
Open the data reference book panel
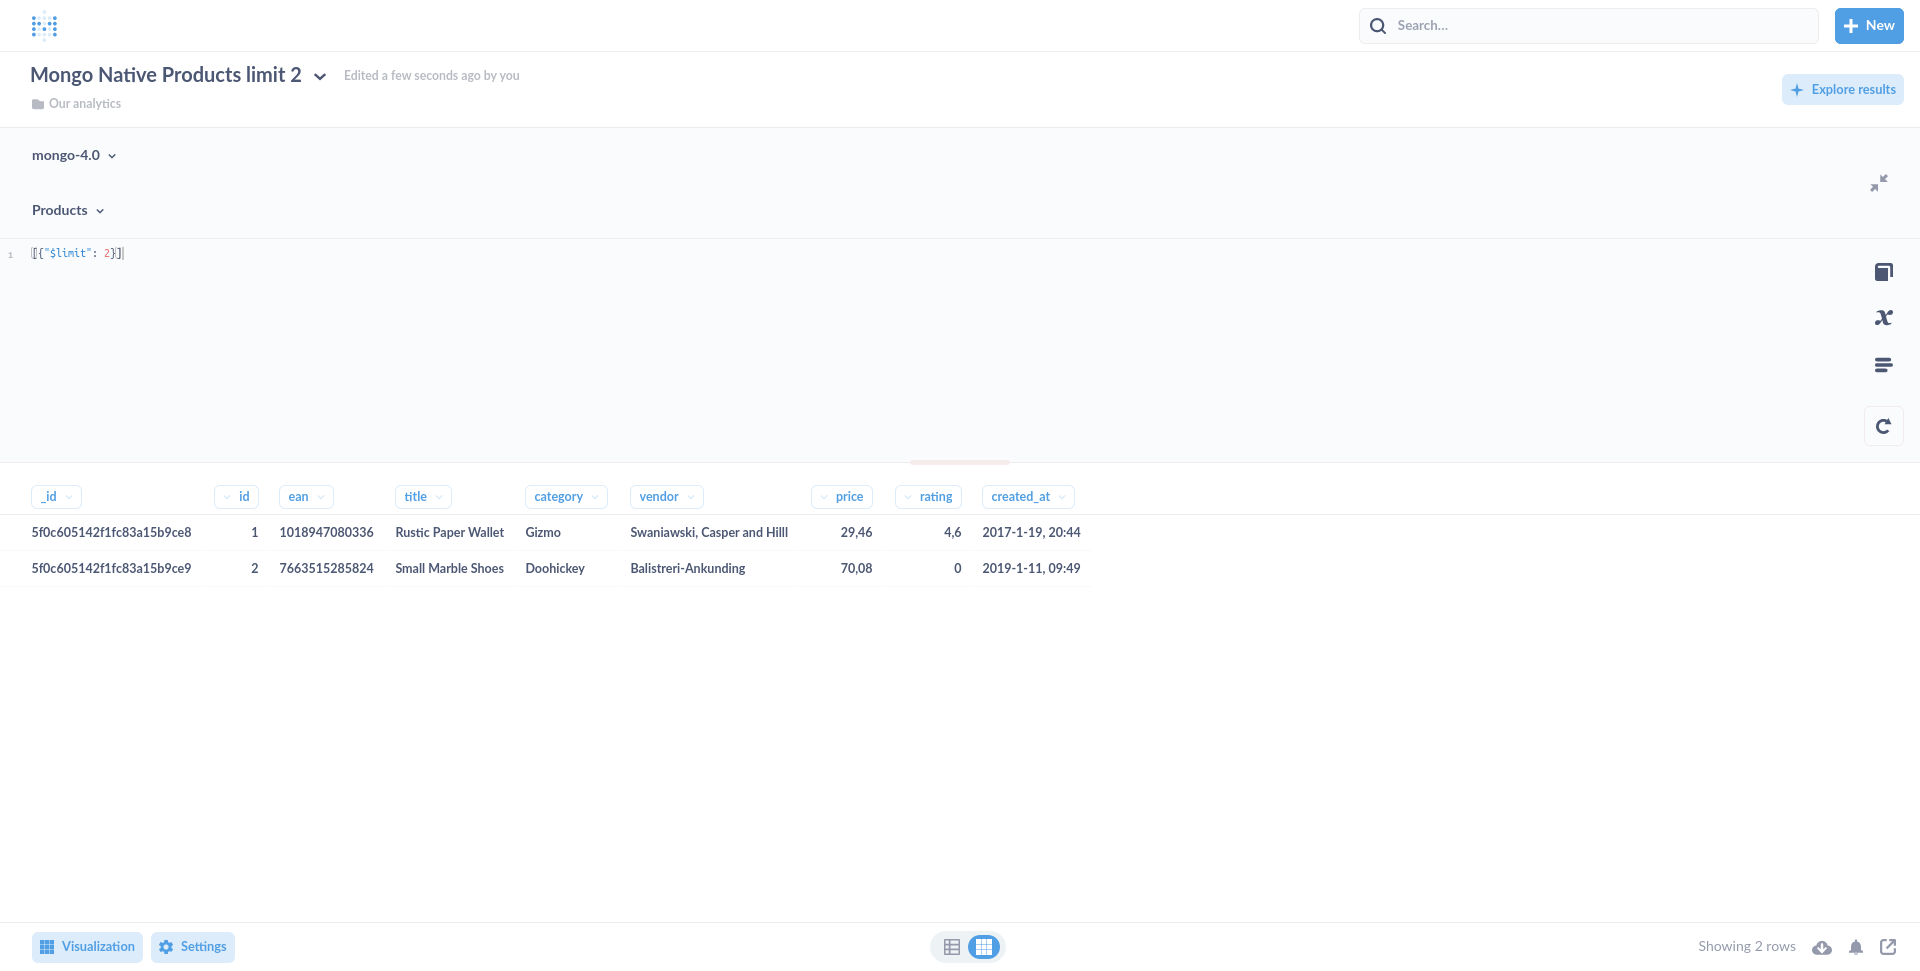coord(1883,271)
